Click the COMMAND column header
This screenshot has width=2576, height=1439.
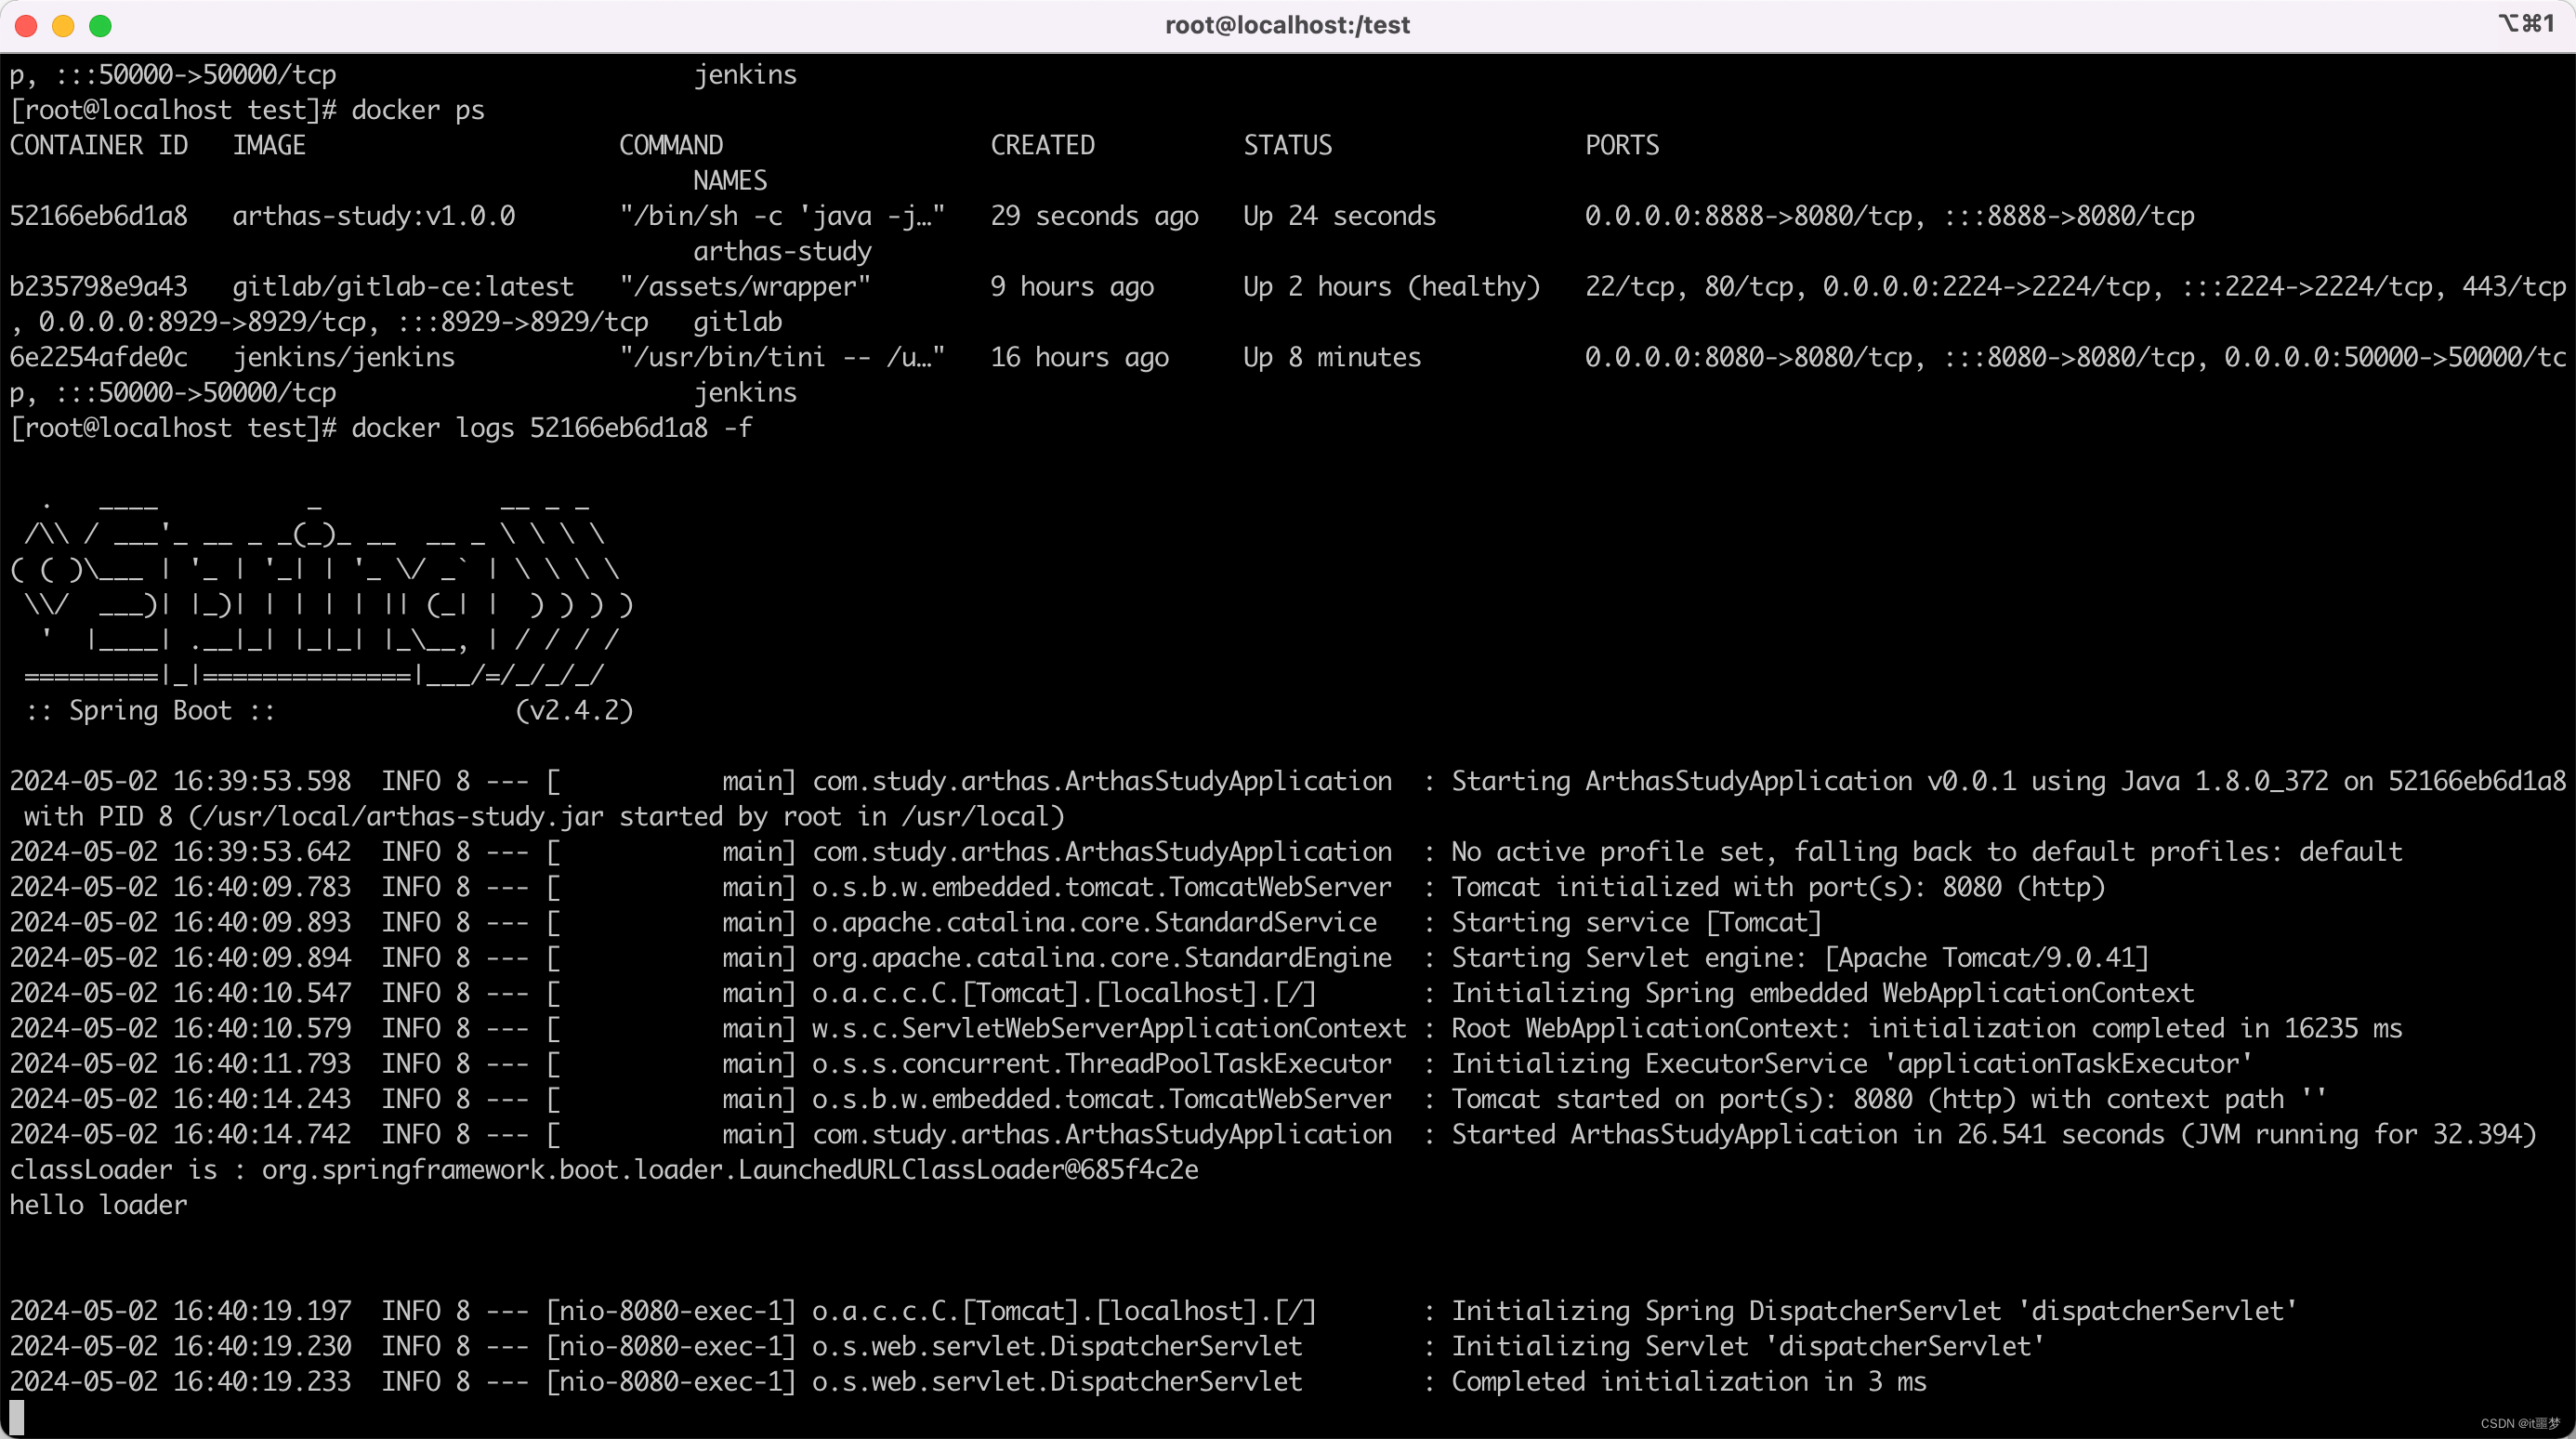click(670, 146)
